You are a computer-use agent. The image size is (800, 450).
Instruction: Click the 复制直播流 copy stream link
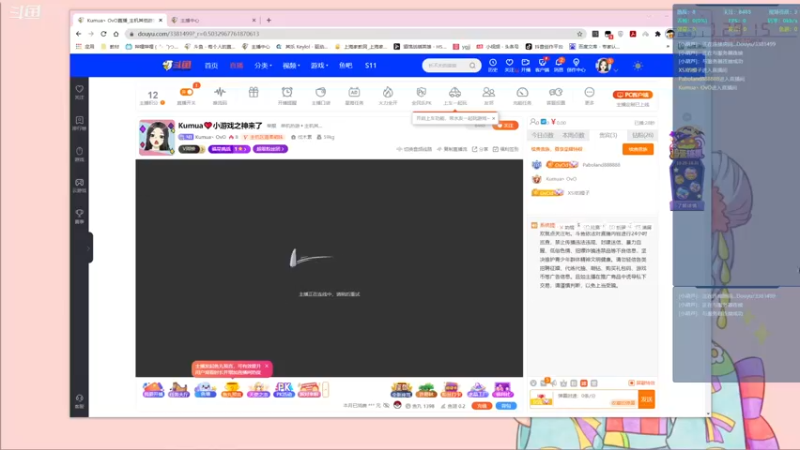[452, 149]
